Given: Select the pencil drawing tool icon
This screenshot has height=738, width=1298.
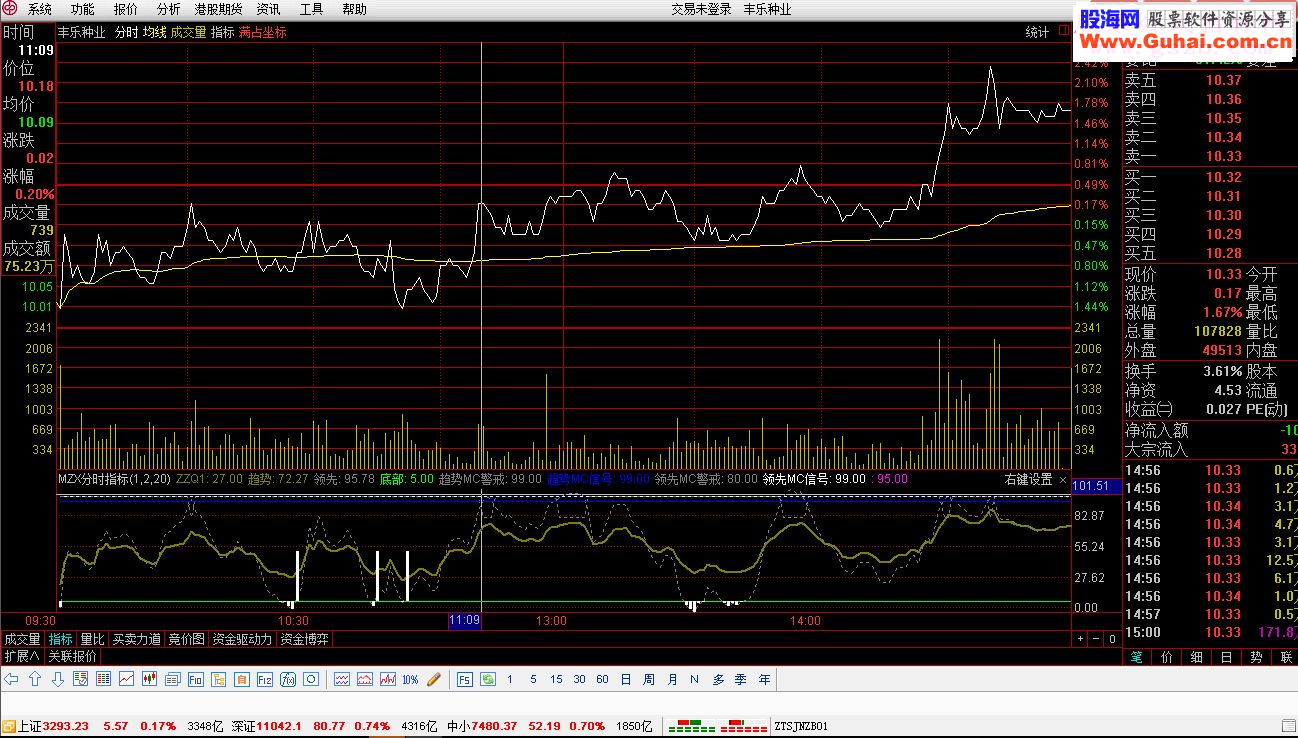Looking at the screenshot, I should (x=433, y=679).
